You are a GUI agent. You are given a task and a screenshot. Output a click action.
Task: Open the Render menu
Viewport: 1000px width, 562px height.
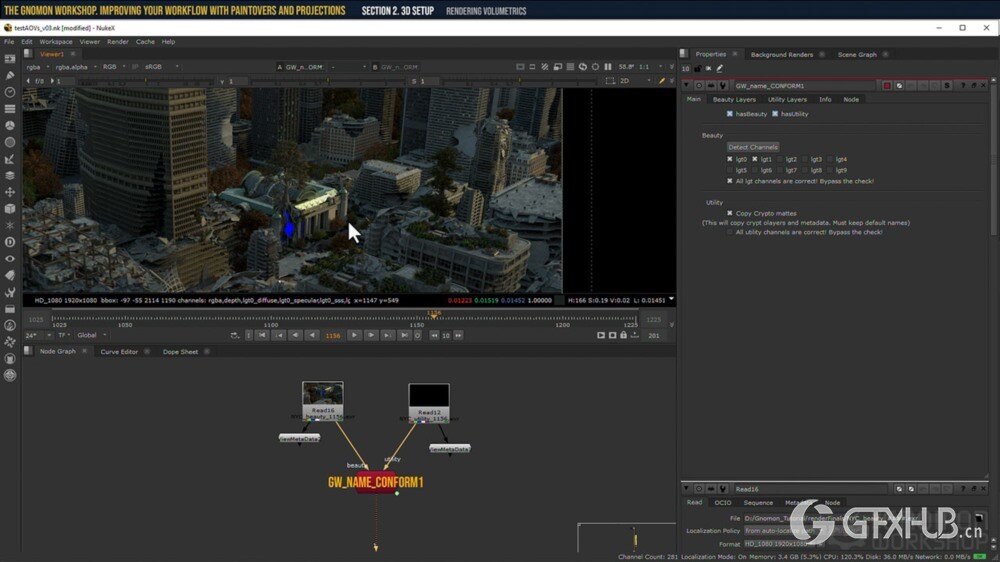117,41
